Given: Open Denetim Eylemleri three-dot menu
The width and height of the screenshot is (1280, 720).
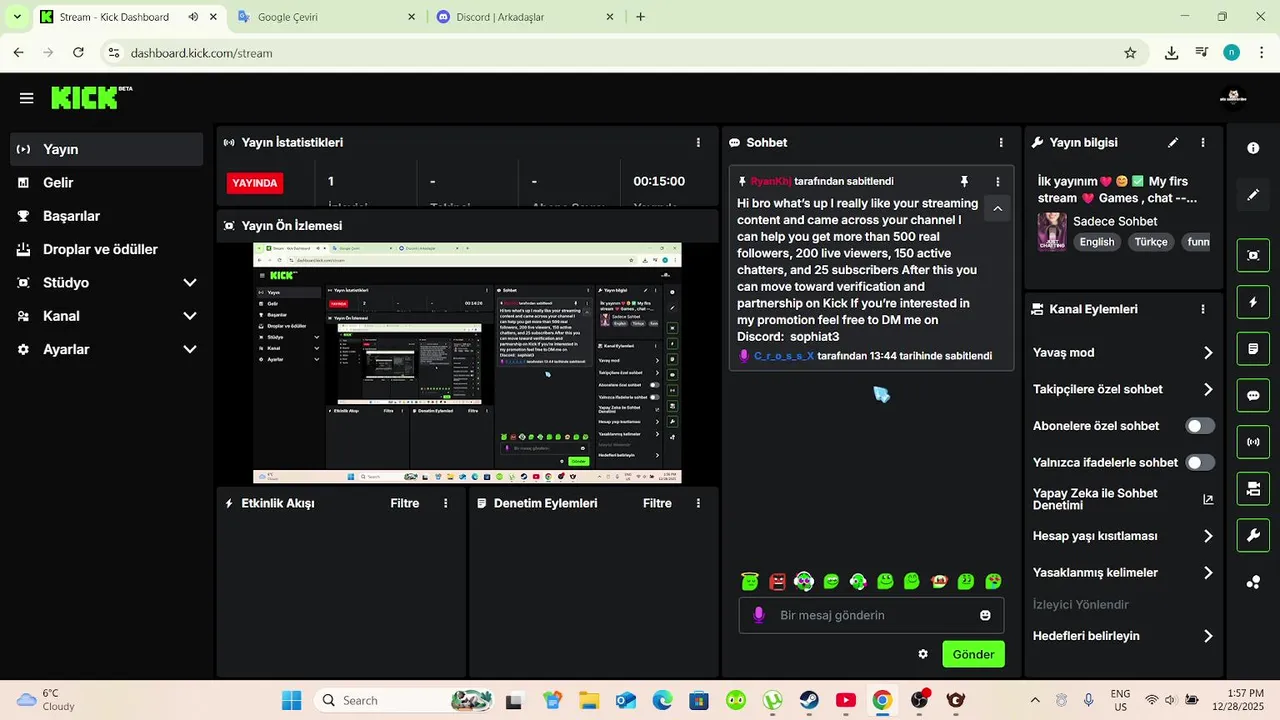Looking at the screenshot, I should (698, 504).
